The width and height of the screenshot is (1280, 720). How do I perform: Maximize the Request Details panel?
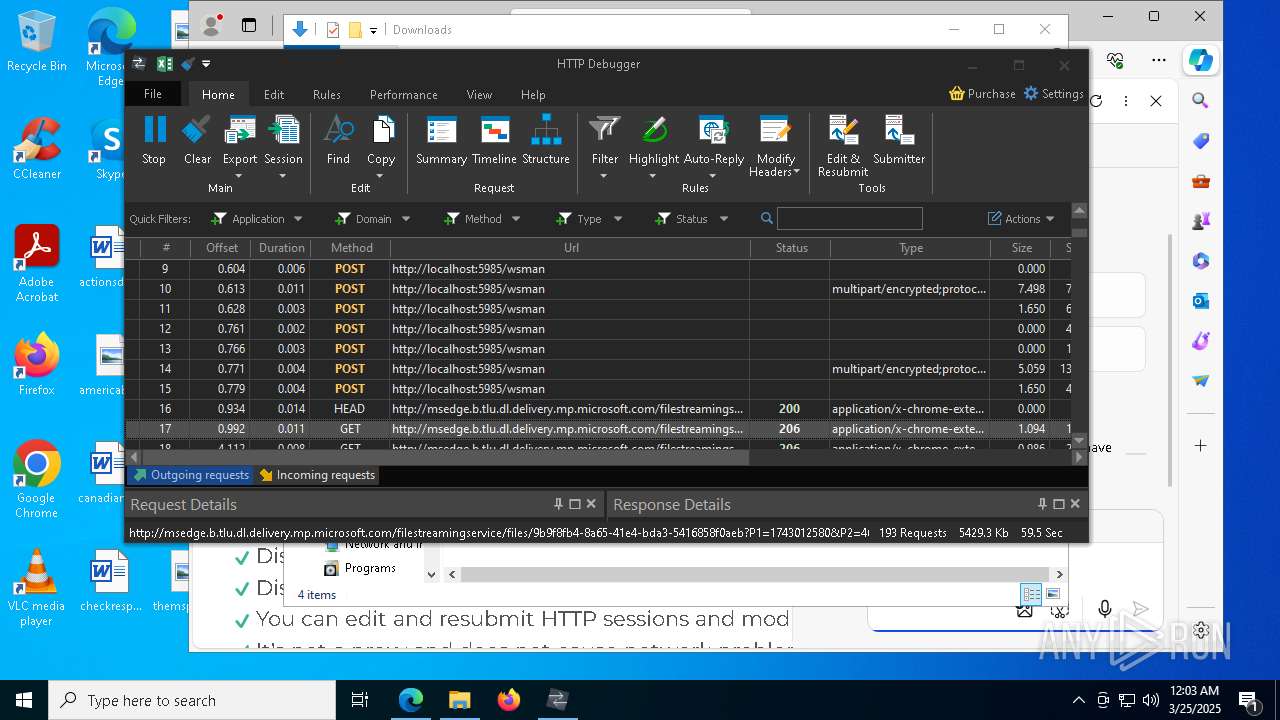click(575, 504)
